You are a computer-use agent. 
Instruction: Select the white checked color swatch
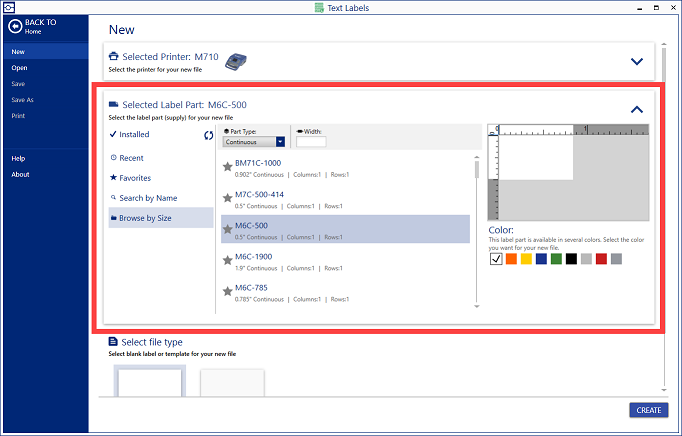click(x=496, y=259)
